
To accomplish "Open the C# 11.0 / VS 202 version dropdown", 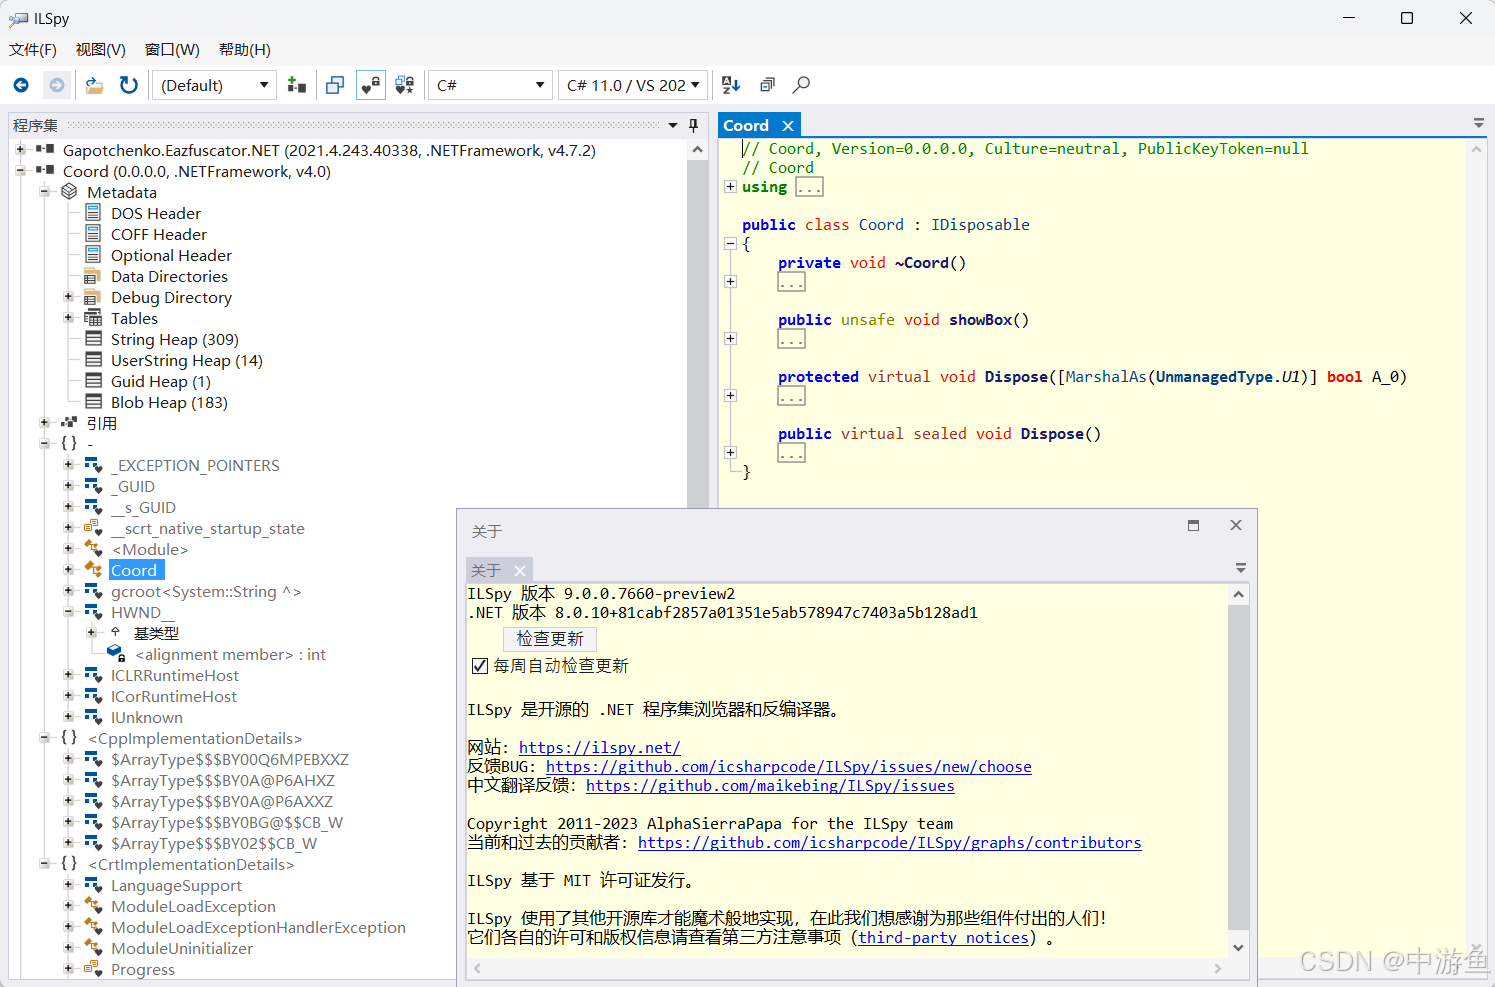I will tap(633, 85).
